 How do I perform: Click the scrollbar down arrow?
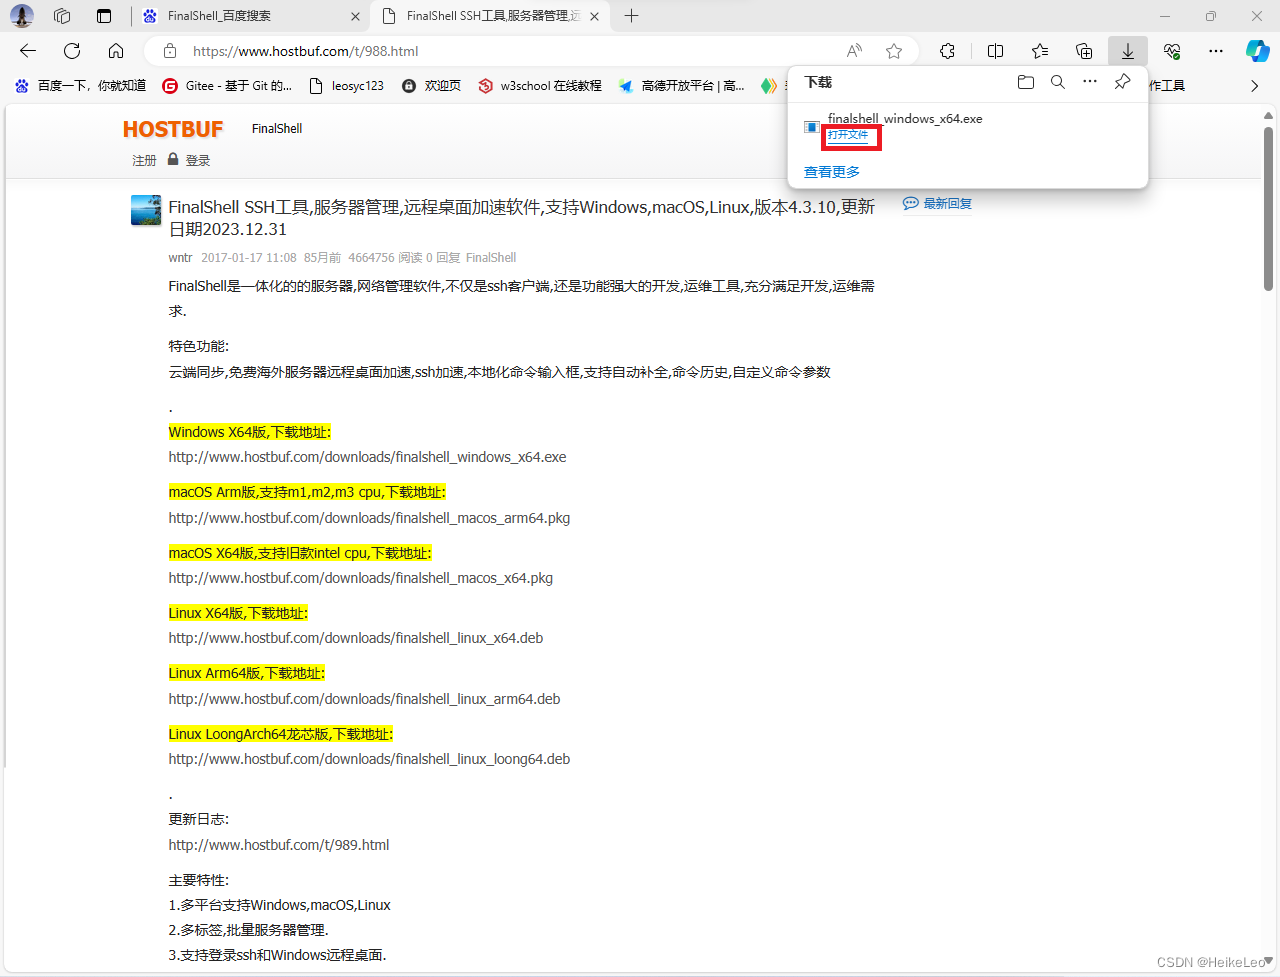tap(1268, 959)
